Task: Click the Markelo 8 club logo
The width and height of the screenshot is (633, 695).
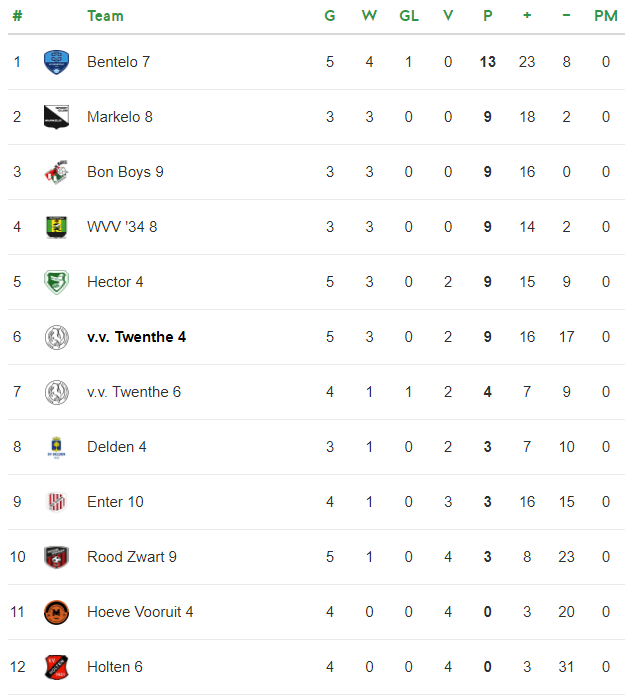Action: pos(56,117)
